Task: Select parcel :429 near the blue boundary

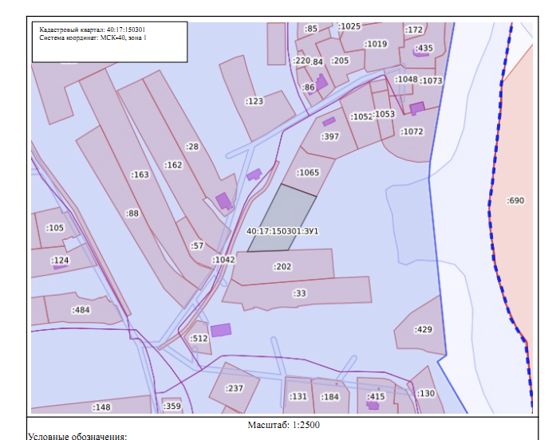Action: (423, 329)
